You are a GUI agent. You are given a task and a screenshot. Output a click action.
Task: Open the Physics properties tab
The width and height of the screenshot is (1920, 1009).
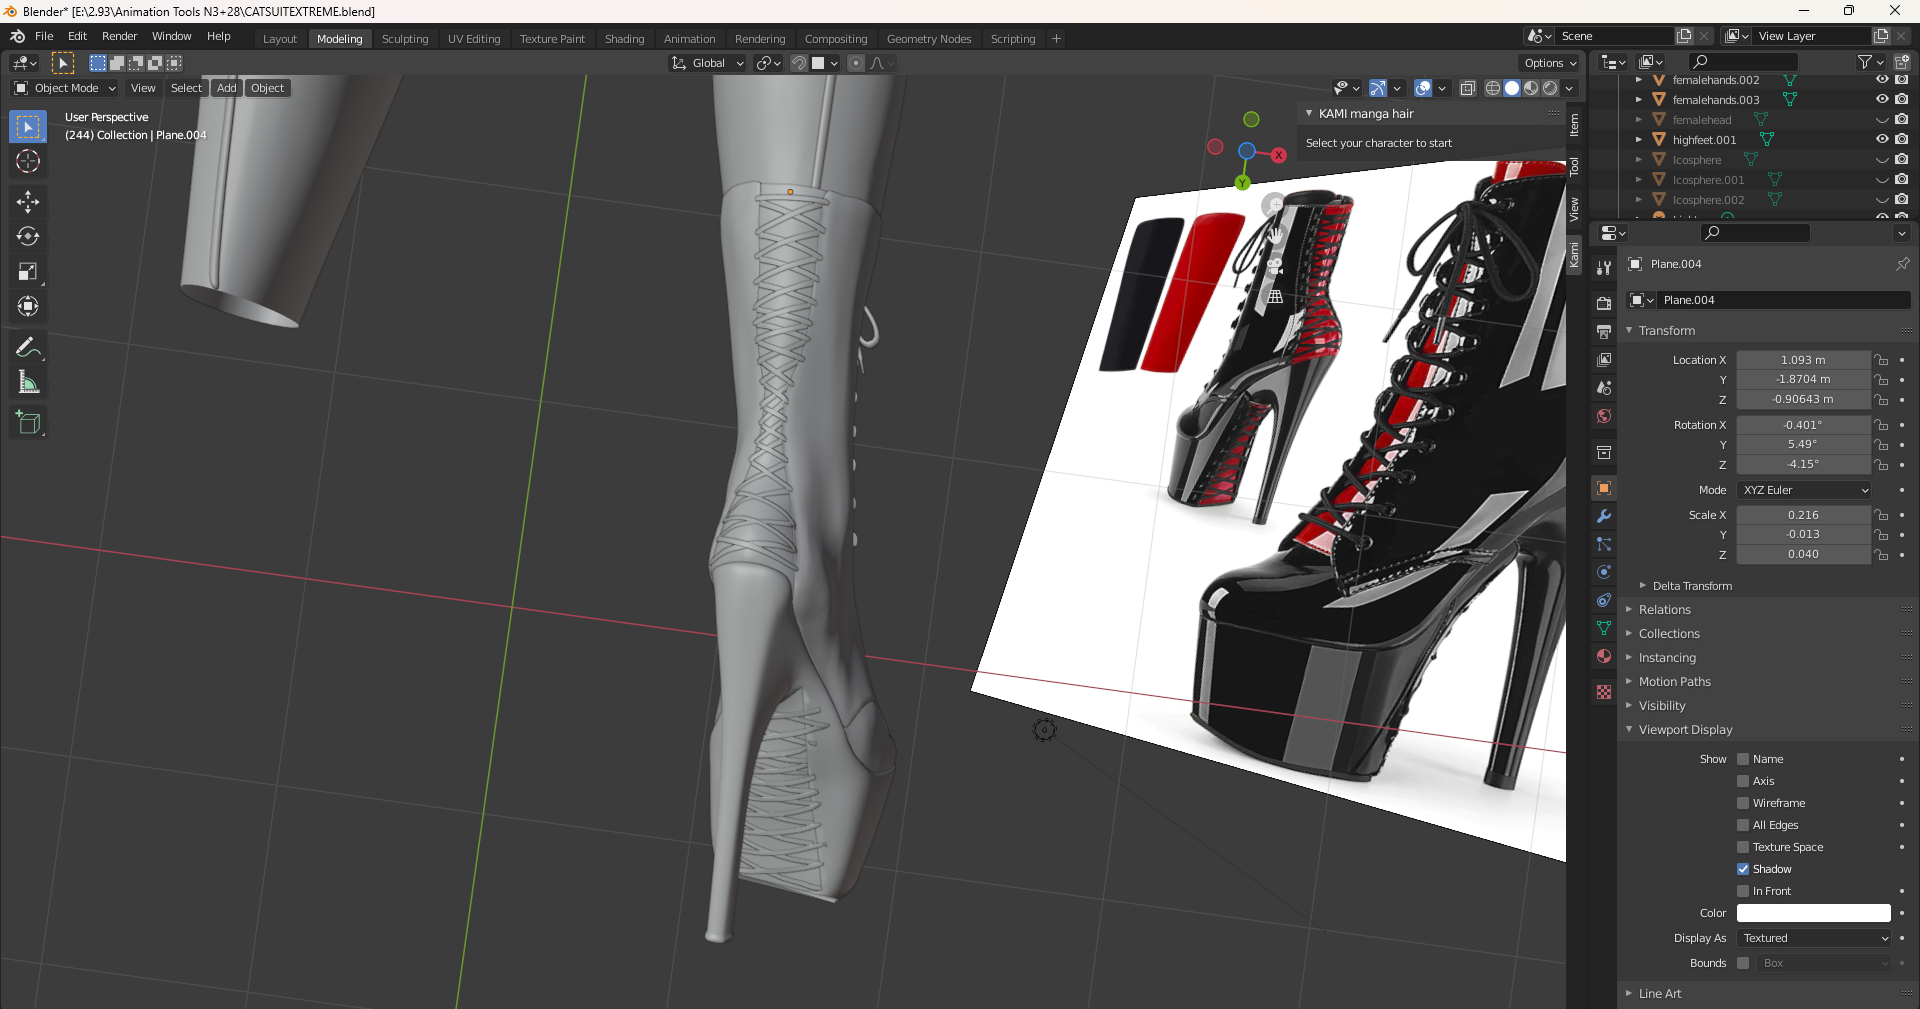[x=1604, y=572]
